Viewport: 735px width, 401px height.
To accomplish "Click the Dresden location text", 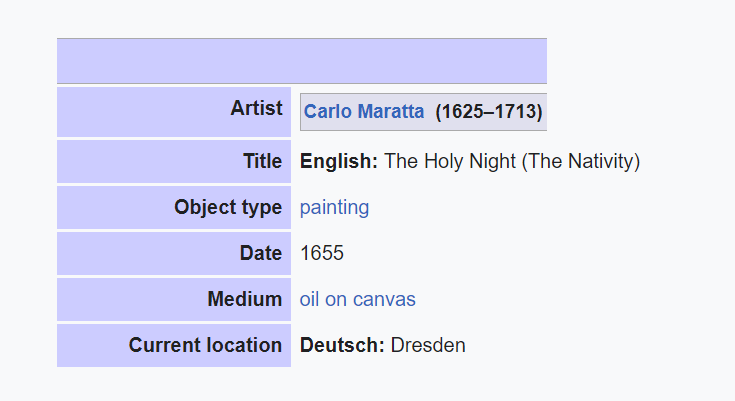I will (x=428, y=345).
